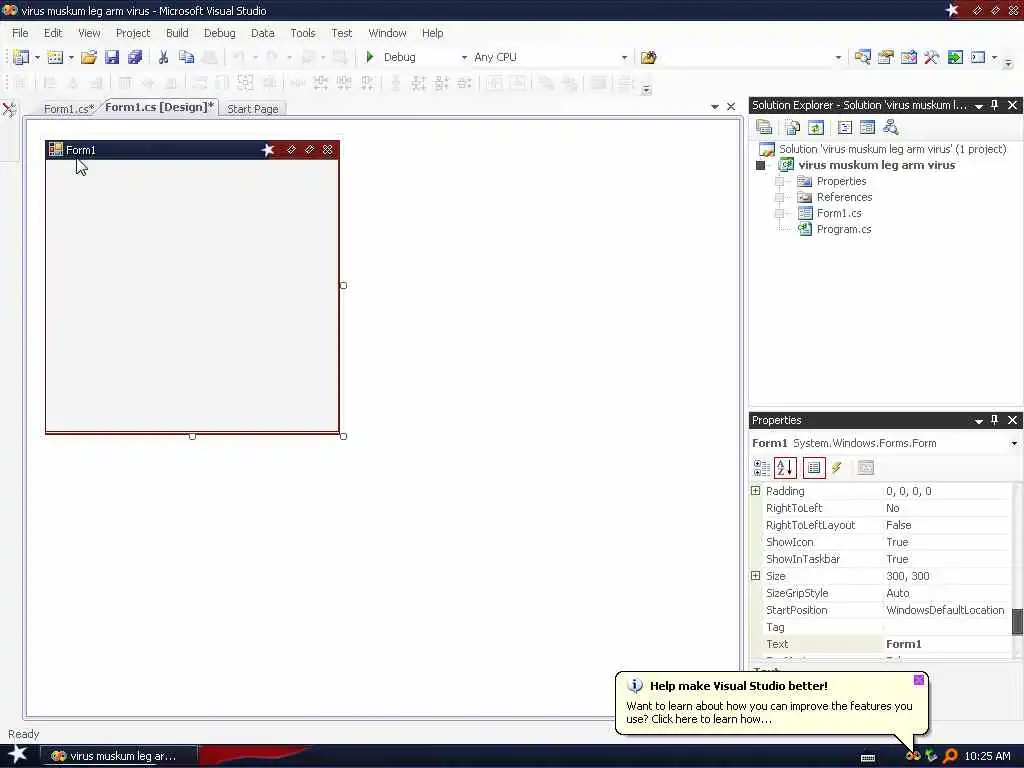Open Solution Explorer window position menu arrow

click(x=978, y=106)
